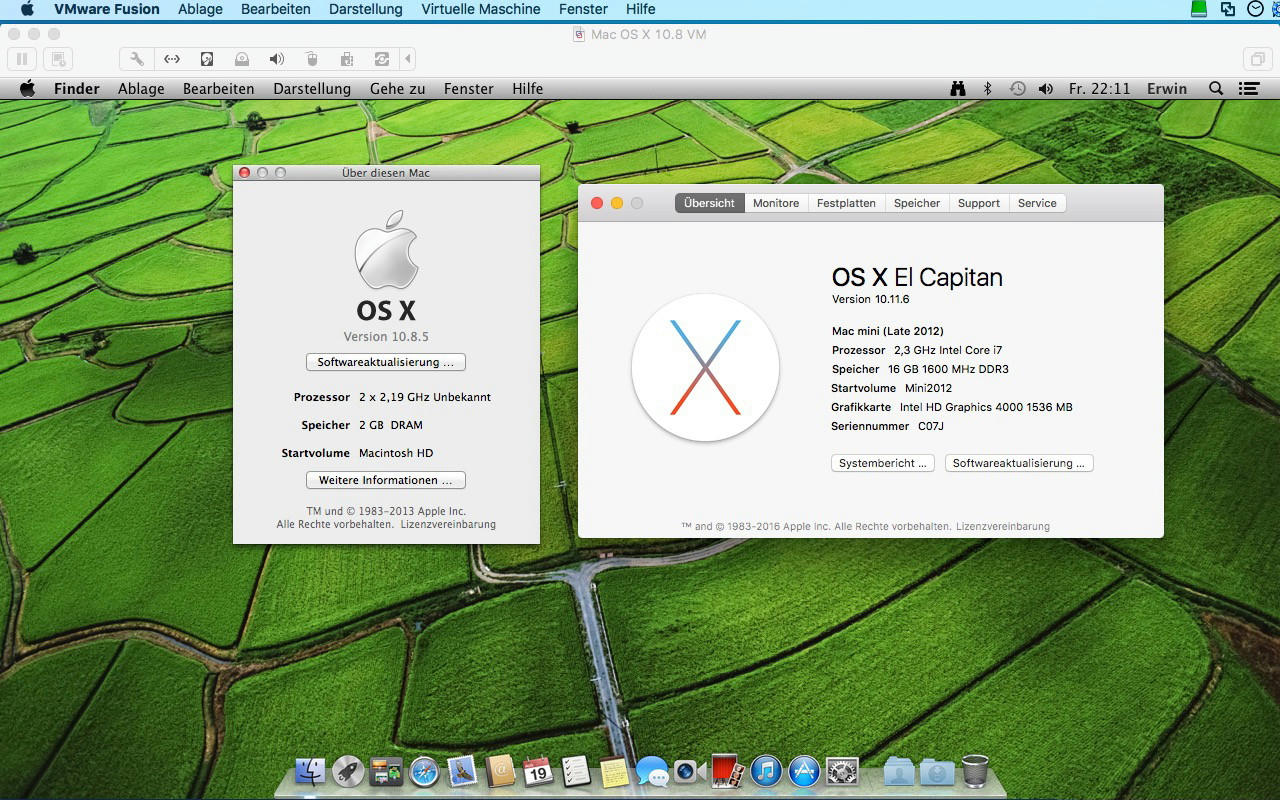
Task: Select the Übersicht tab
Action: click(710, 203)
